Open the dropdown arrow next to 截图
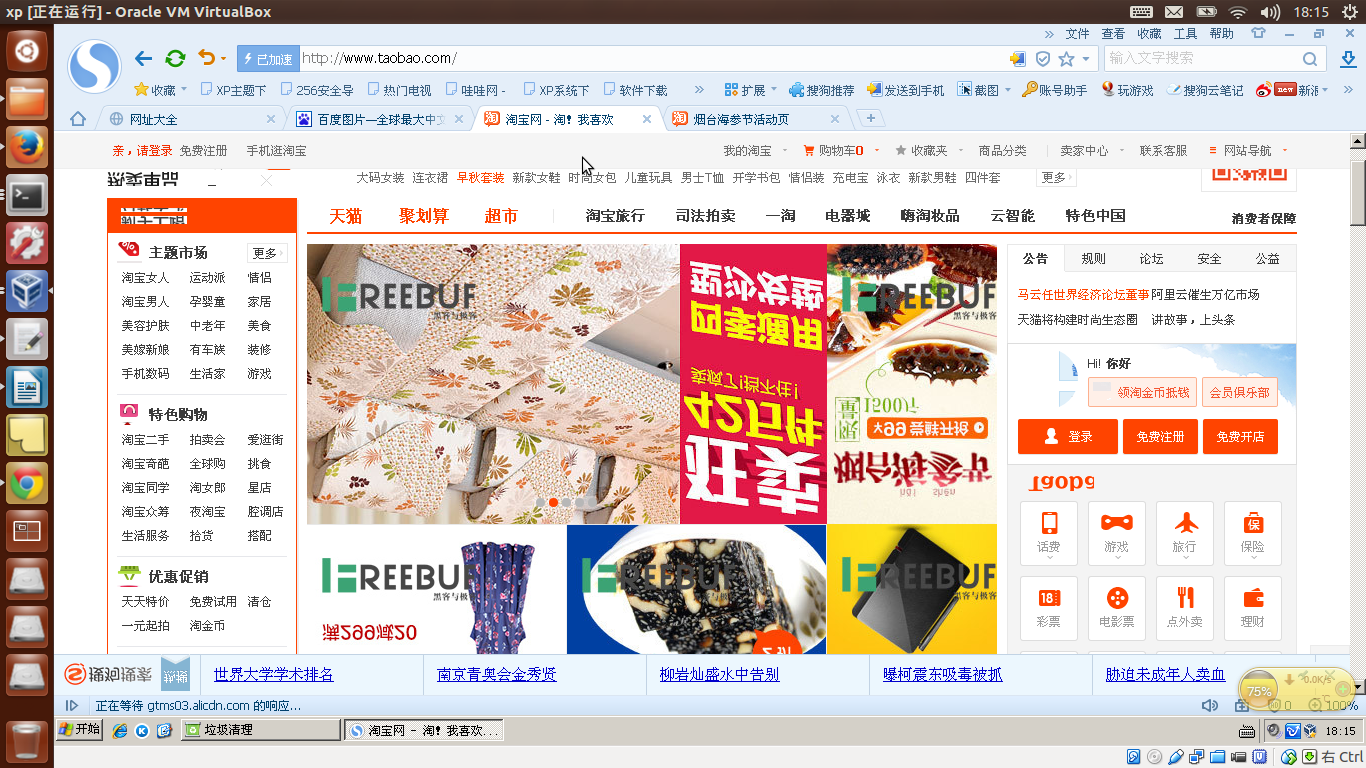This screenshot has height=768, width=1366. [x=1008, y=90]
